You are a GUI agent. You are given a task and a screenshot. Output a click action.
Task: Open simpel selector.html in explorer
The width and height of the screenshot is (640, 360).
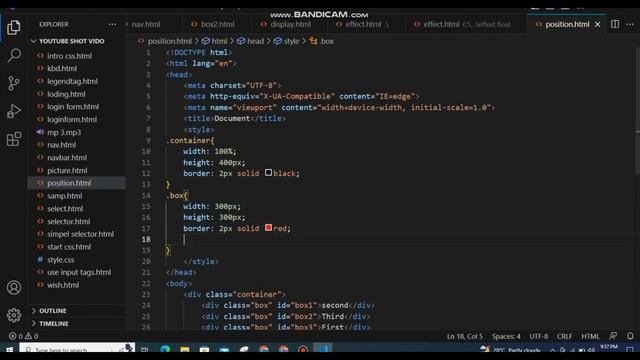point(80,234)
